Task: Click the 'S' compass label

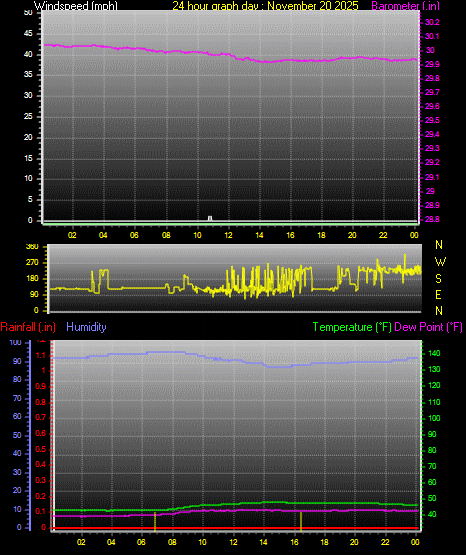Action: click(x=438, y=279)
